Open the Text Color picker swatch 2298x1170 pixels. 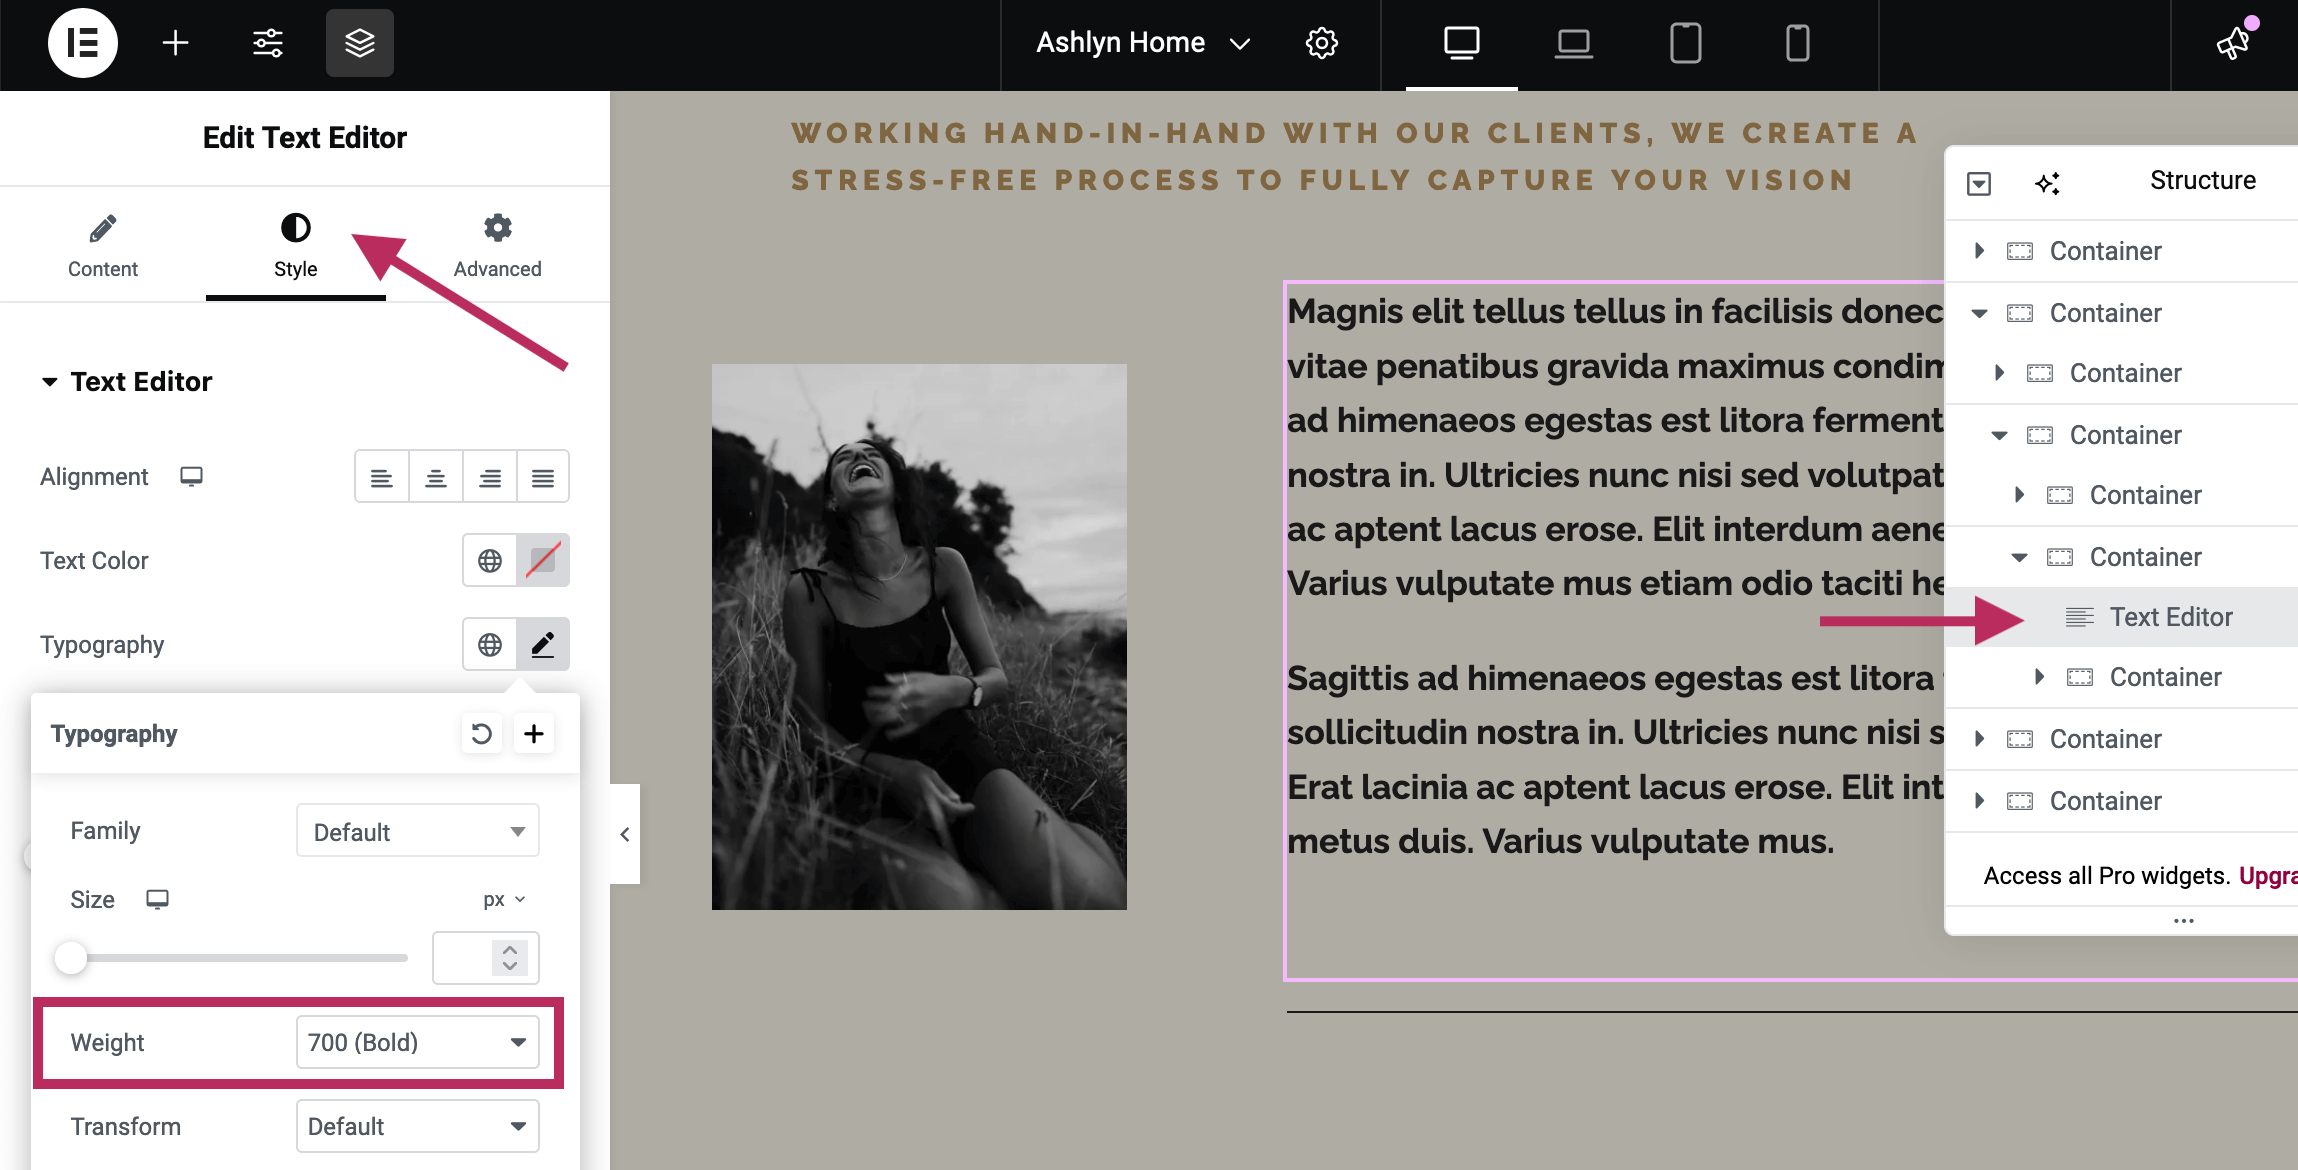pos(543,560)
